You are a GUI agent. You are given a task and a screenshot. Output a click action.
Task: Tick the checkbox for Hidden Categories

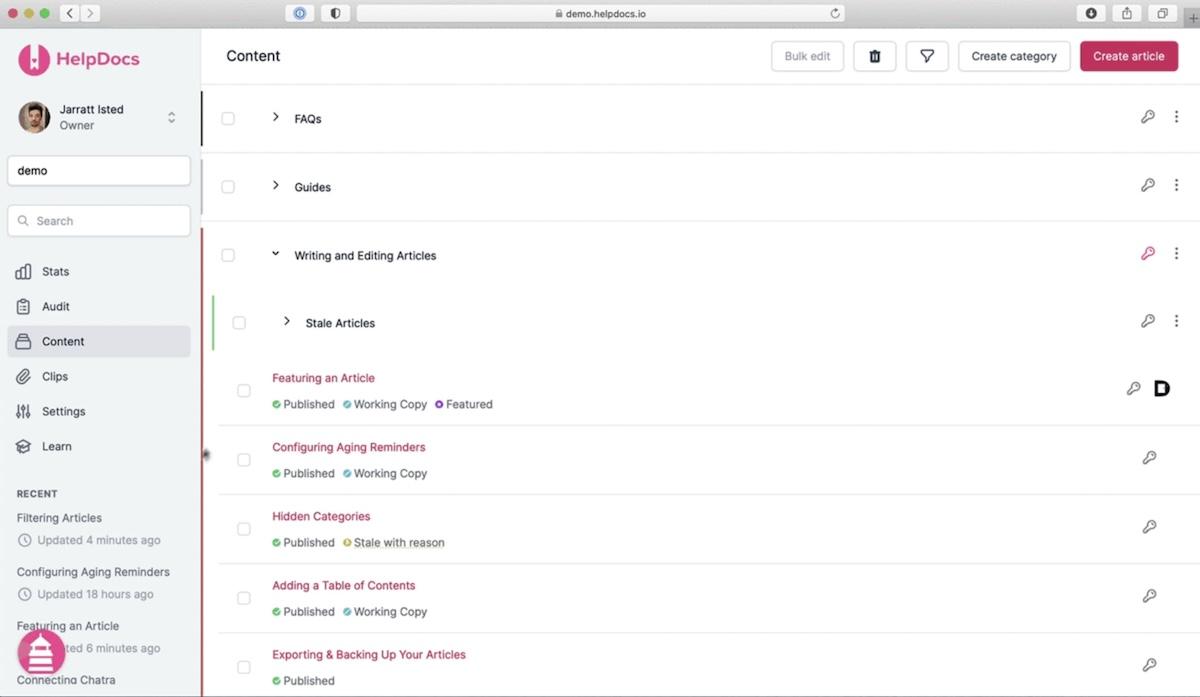click(243, 528)
